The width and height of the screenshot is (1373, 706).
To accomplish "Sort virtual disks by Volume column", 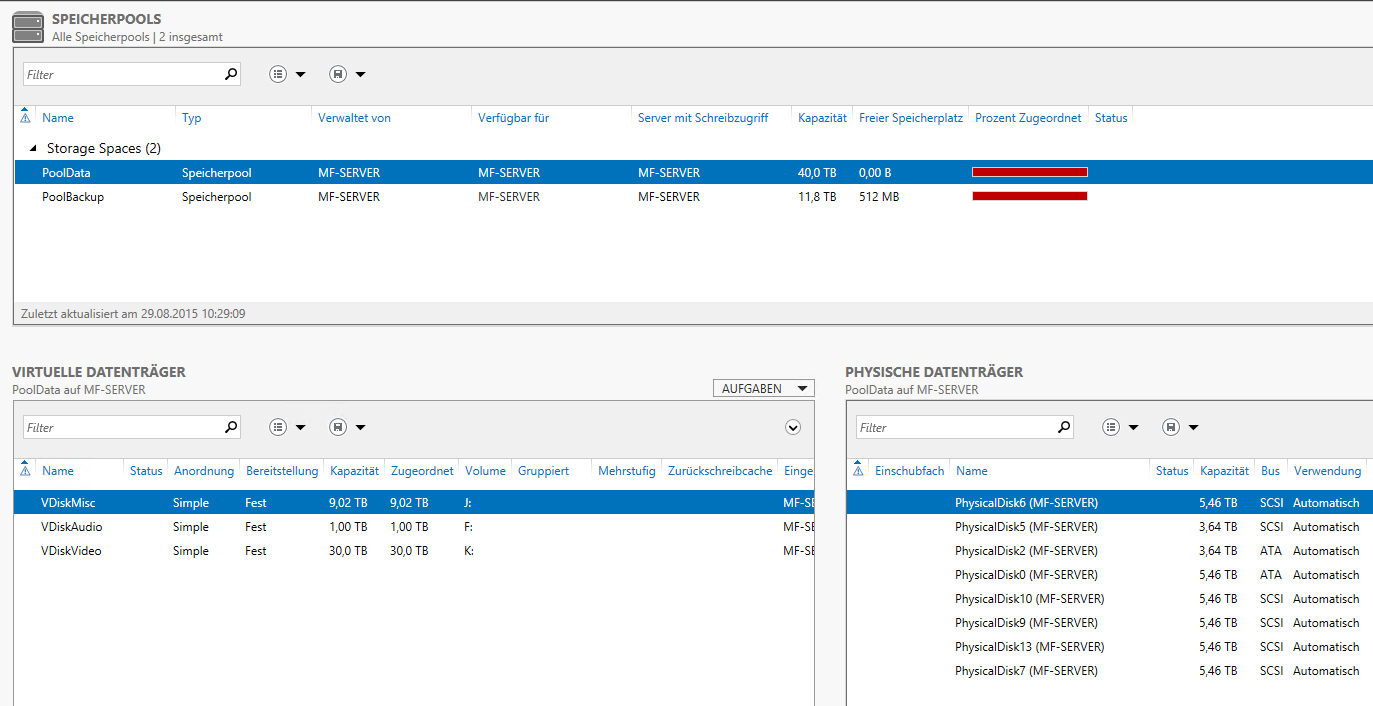I will (x=485, y=471).
